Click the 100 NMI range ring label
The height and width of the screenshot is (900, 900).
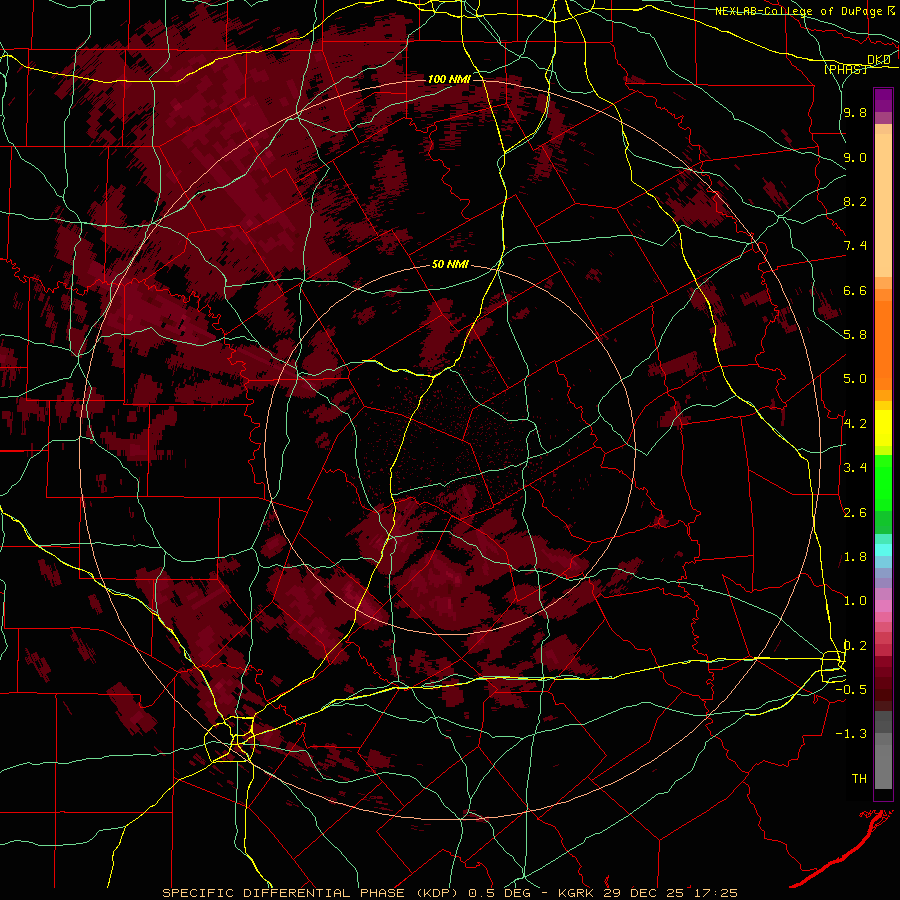click(449, 79)
